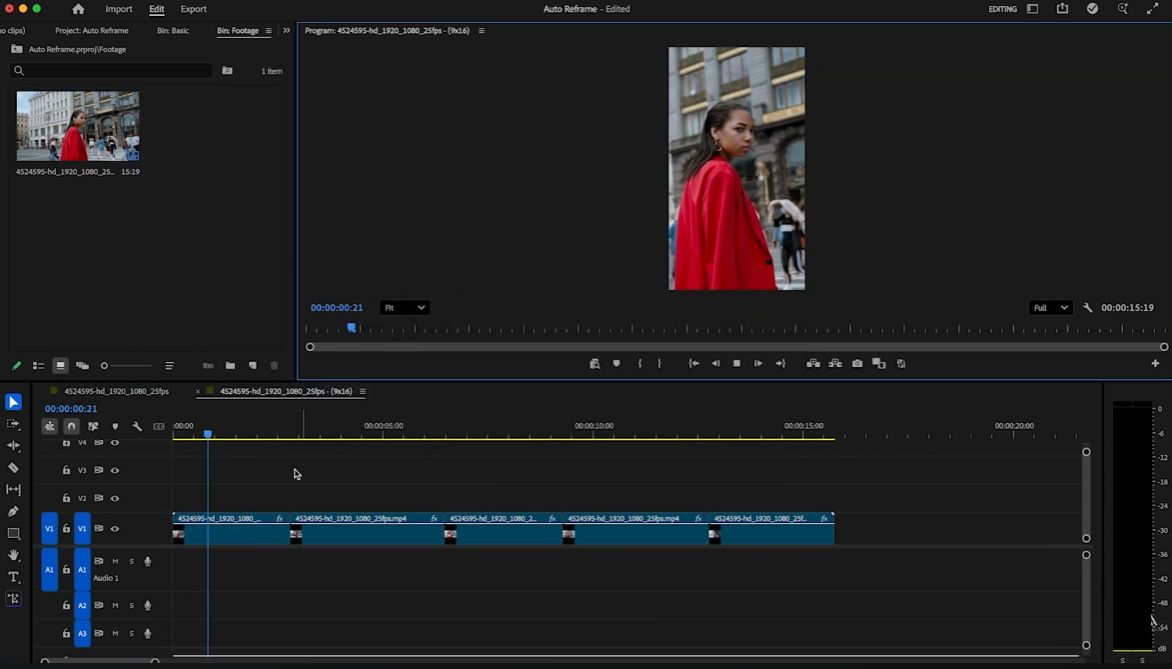
Task: Adjust the bin thumbnail size slider
Action: coord(127,366)
